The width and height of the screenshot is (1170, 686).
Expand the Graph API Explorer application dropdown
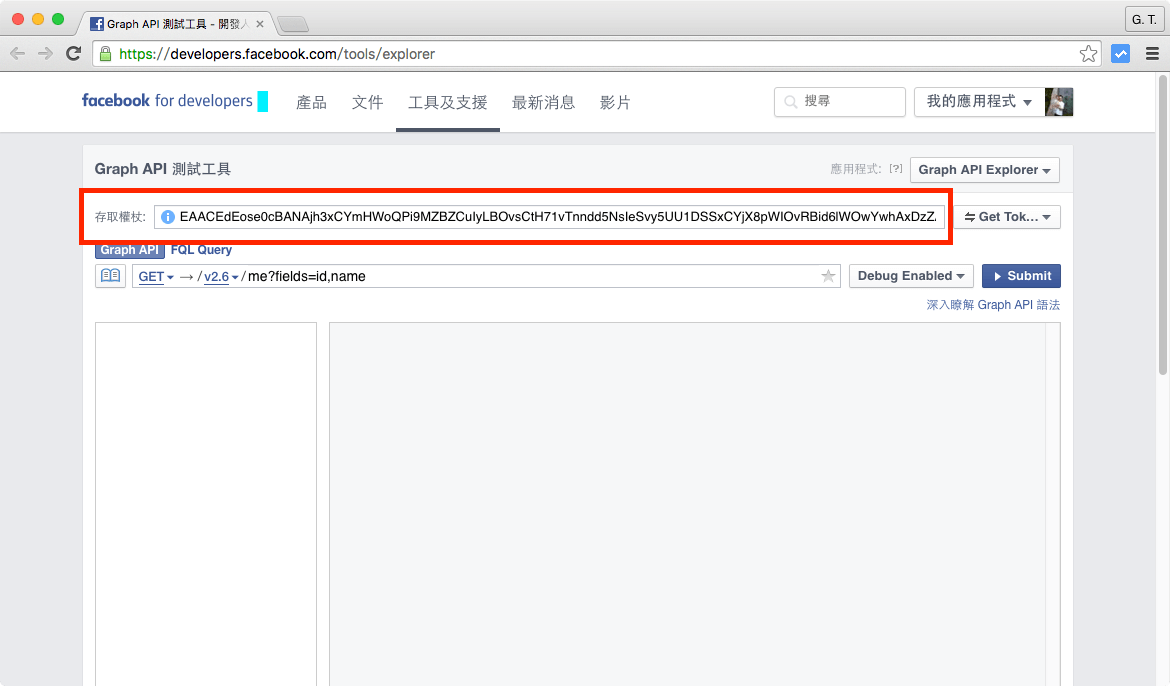[984, 170]
